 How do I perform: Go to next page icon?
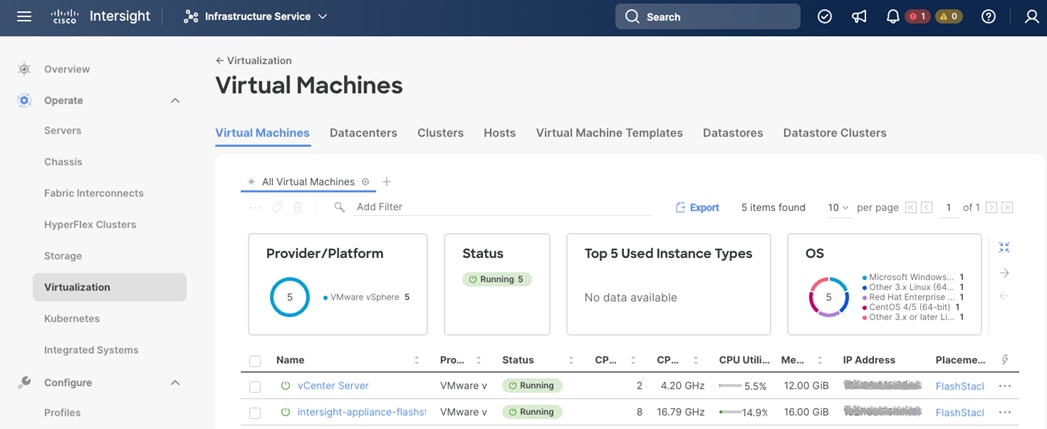pyautogui.click(x=992, y=208)
